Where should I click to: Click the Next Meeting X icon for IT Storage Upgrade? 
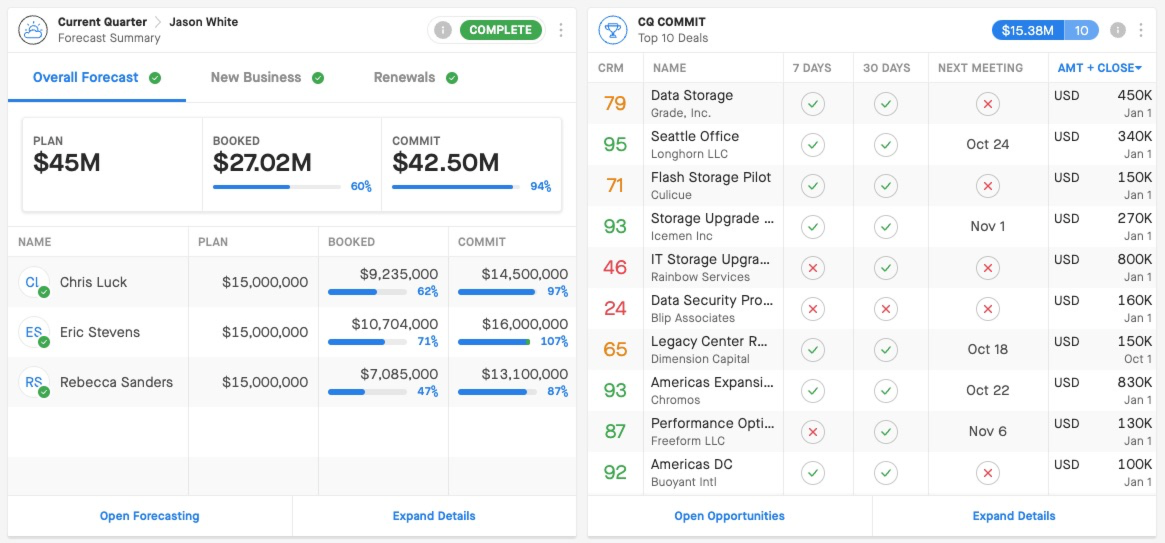pyautogui.click(x=987, y=267)
